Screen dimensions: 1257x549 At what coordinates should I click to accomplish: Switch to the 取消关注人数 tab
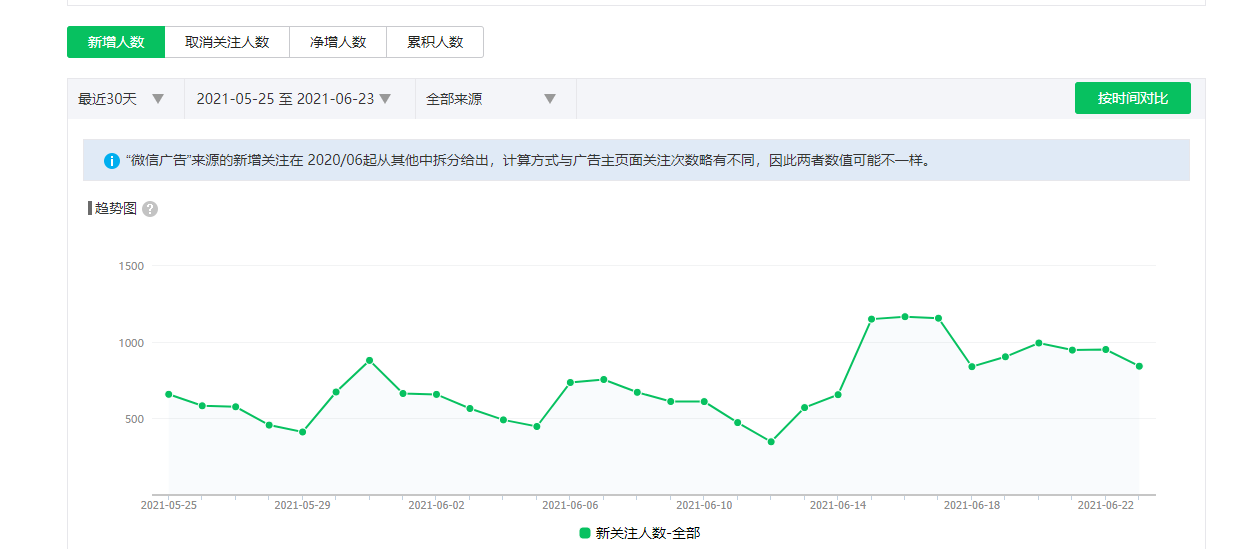(227, 42)
